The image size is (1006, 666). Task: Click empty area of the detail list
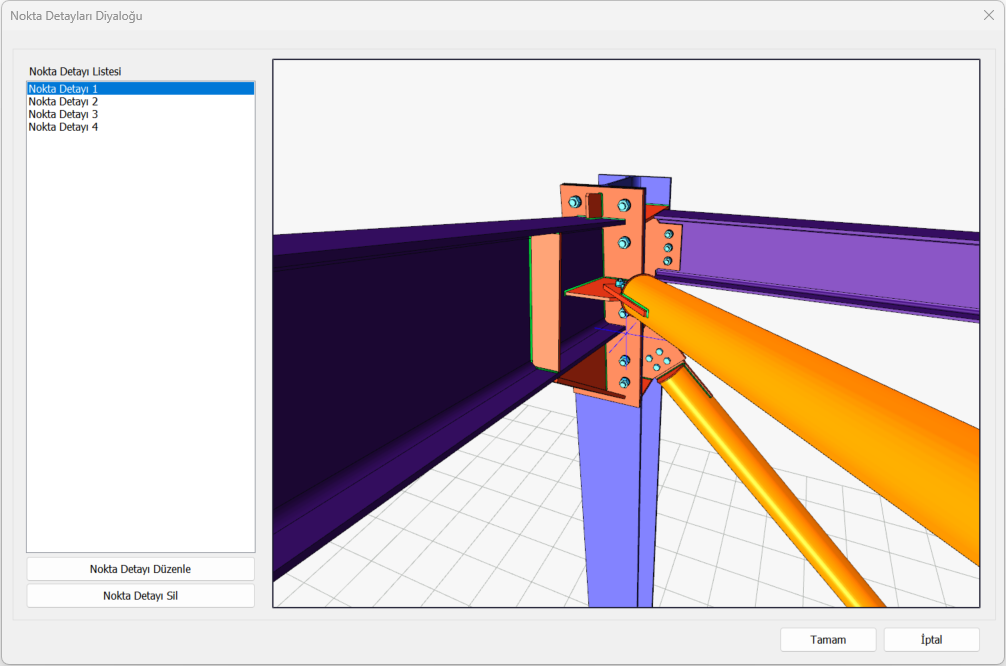[x=140, y=350]
